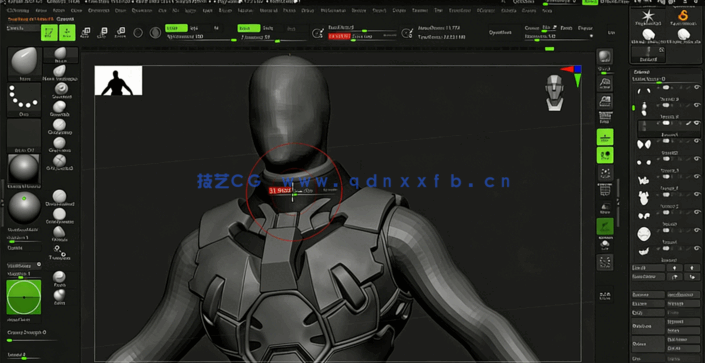Open the empty alpha thumbnail in the left shelf
This screenshot has width=705, height=363.
pyautogui.click(x=24, y=134)
